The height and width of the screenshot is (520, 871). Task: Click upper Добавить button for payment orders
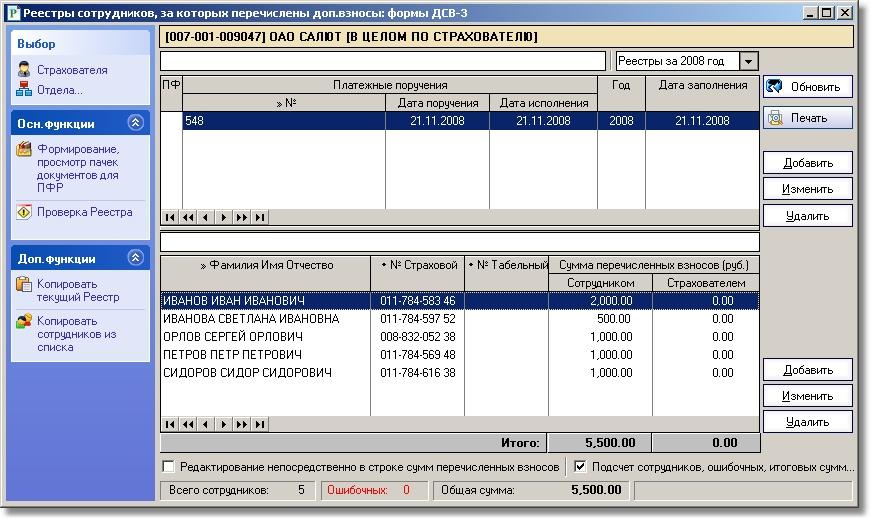click(808, 163)
